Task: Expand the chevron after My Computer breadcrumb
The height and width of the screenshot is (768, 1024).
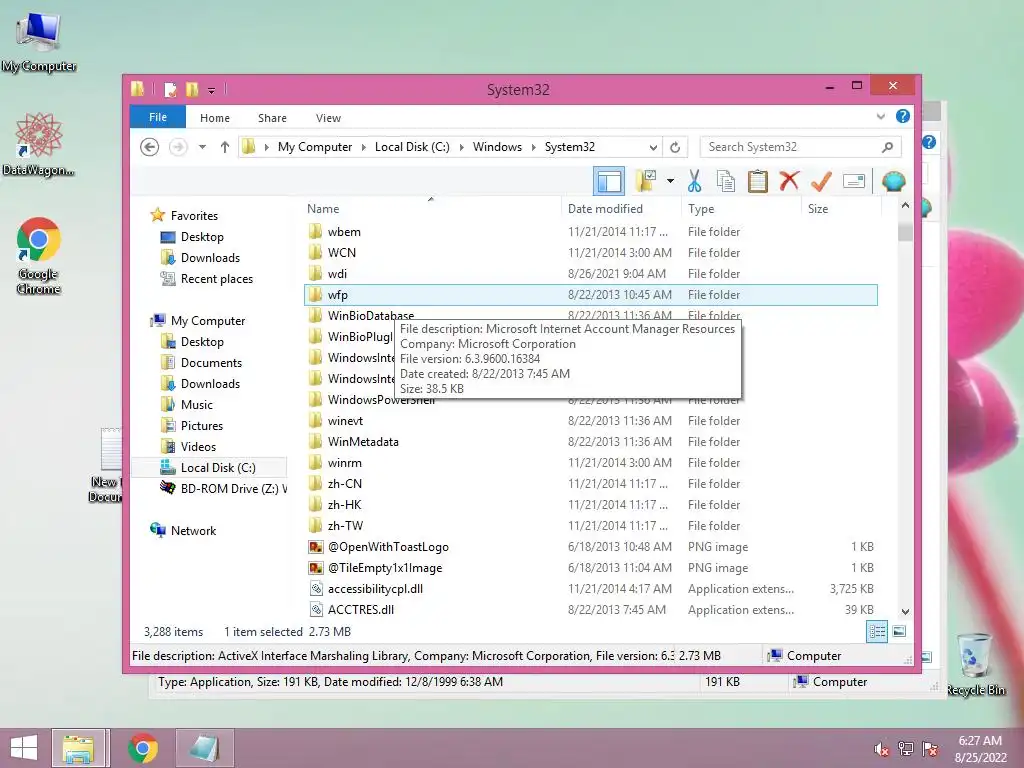Action: coord(364,147)
